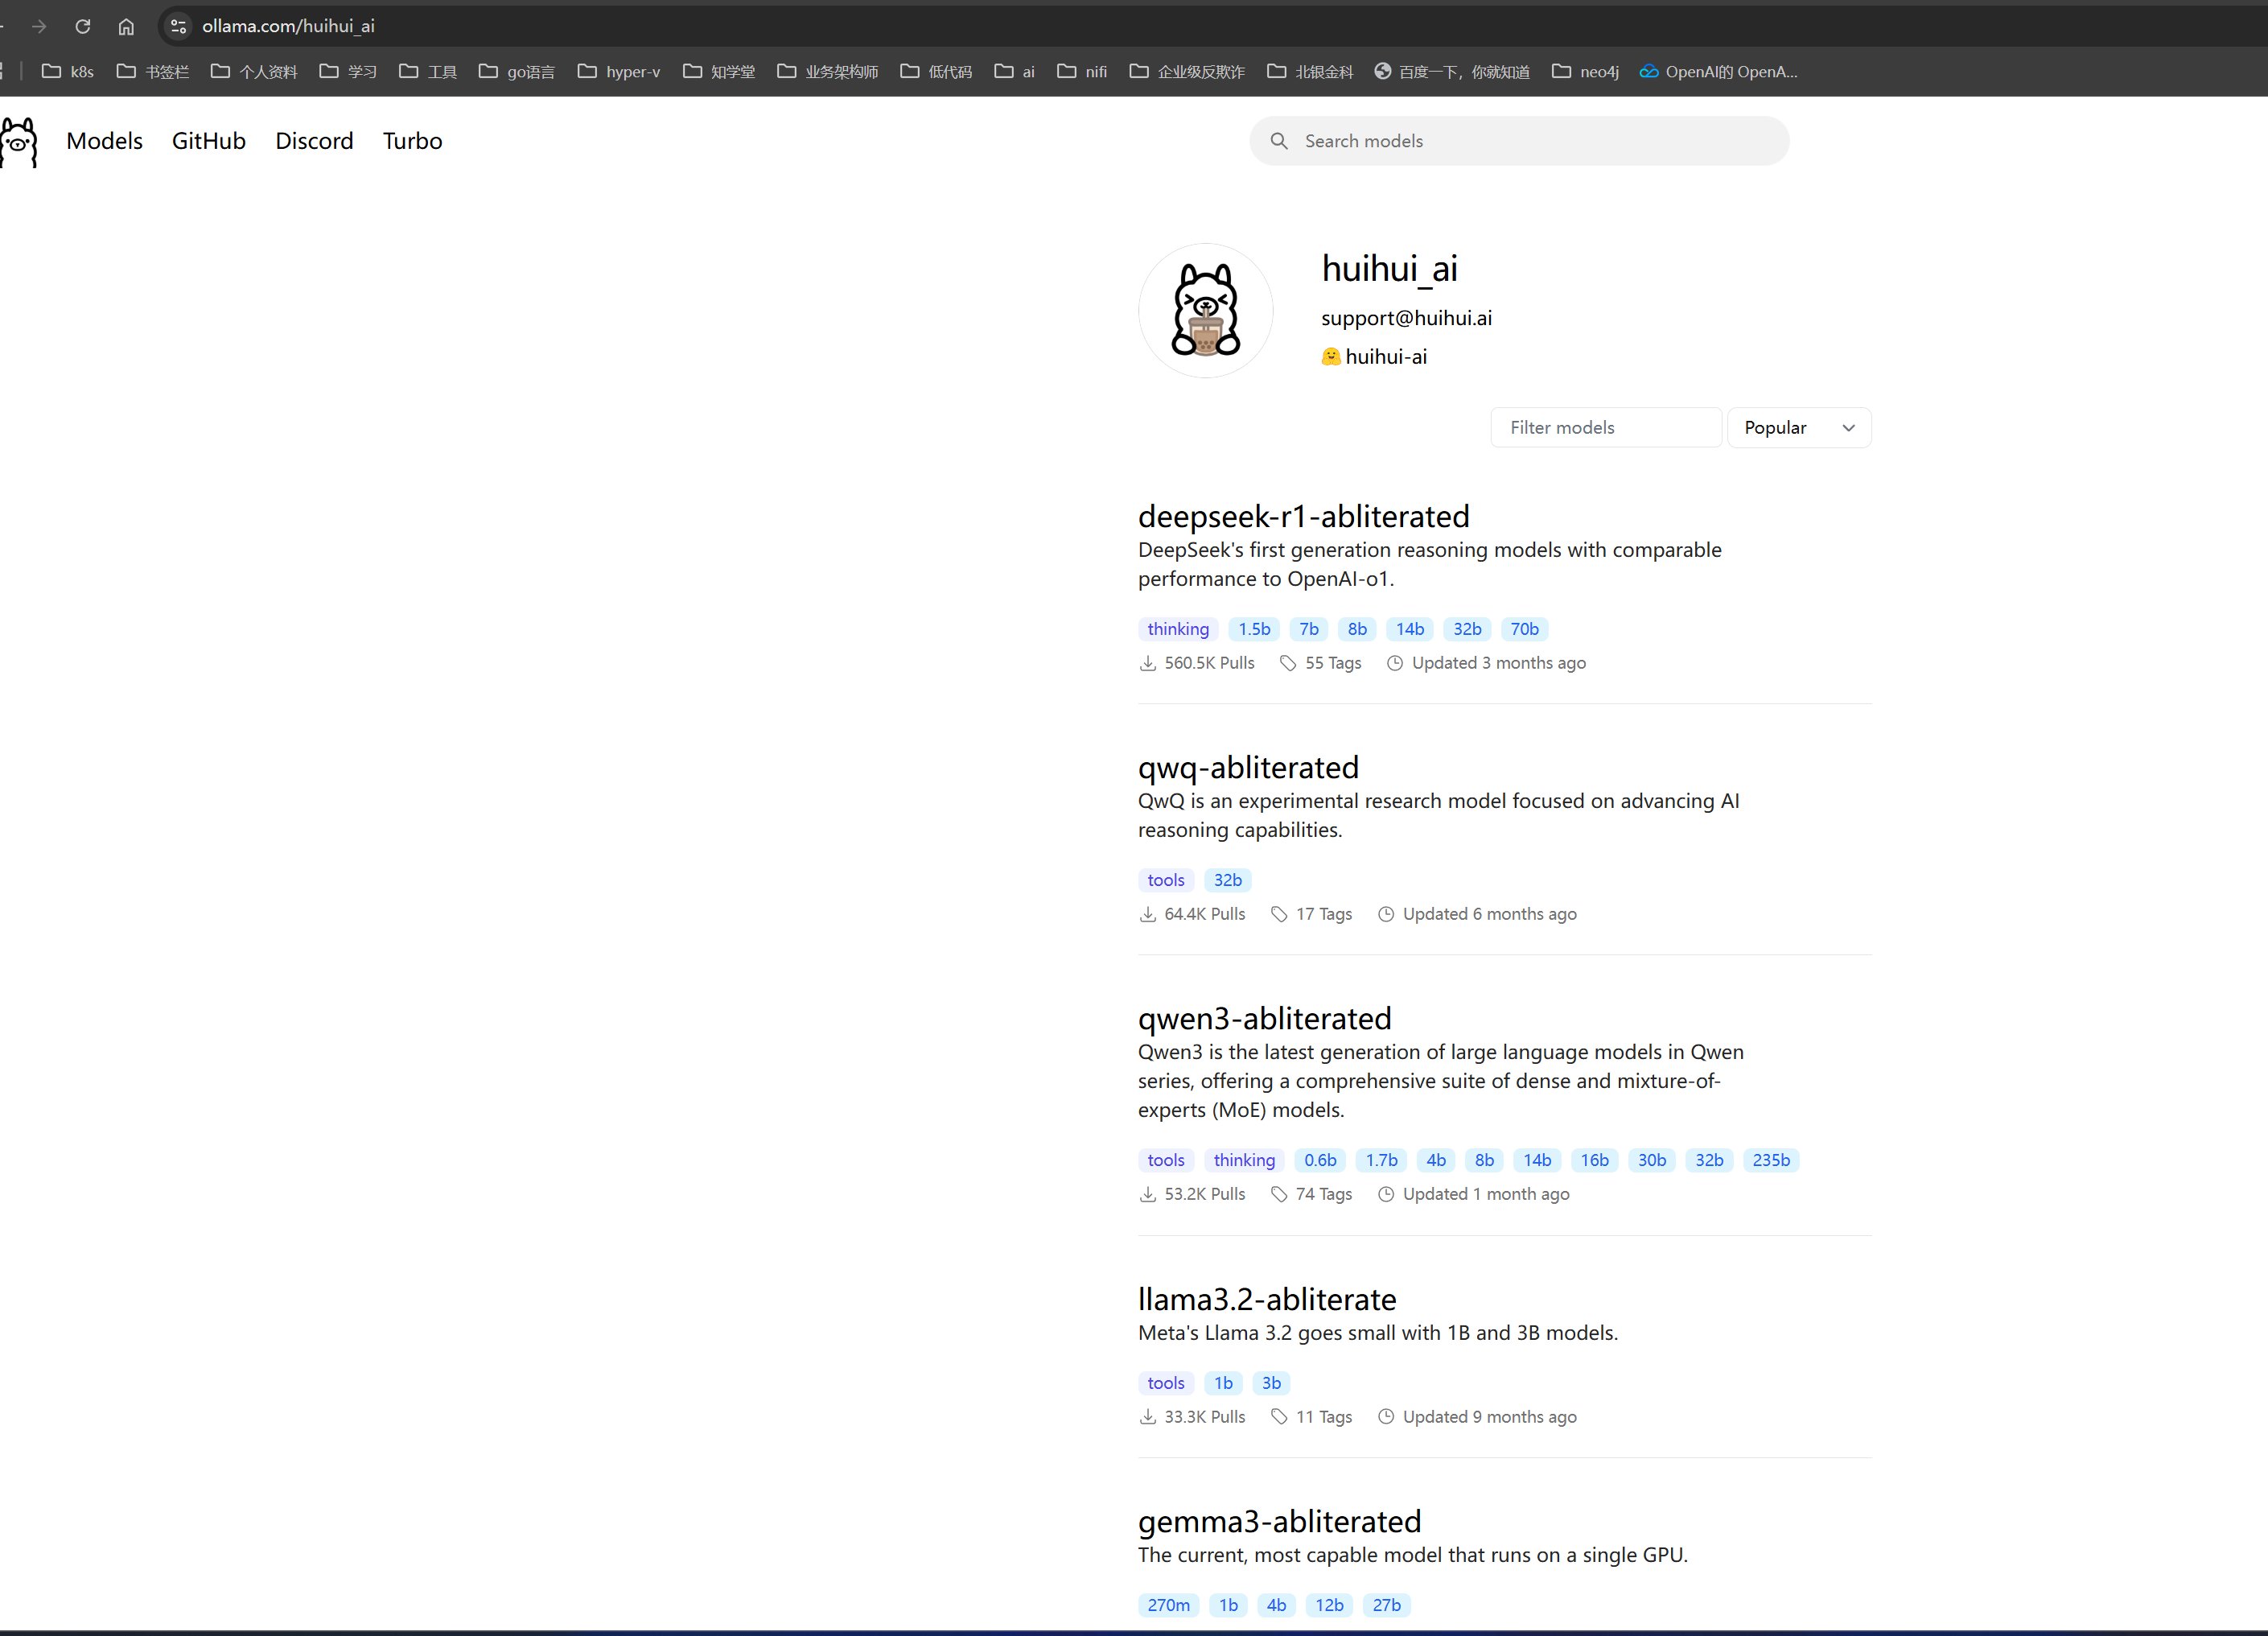Open the OpenAI bookmark with cloud icon
This screenshot has height=1636, width=2268.
click(1719, 72)
